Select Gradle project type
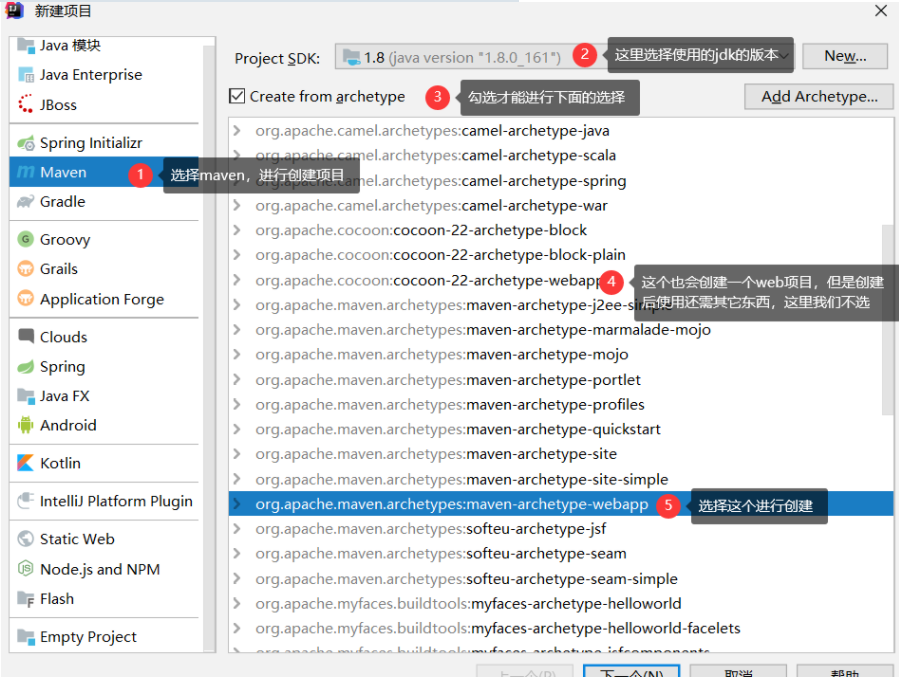This screenshot has width=899, height=677. (104, 202)
